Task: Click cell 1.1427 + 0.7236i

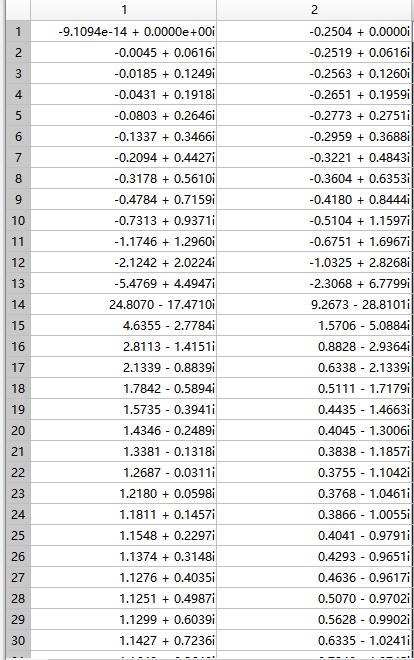Action: 124,640
